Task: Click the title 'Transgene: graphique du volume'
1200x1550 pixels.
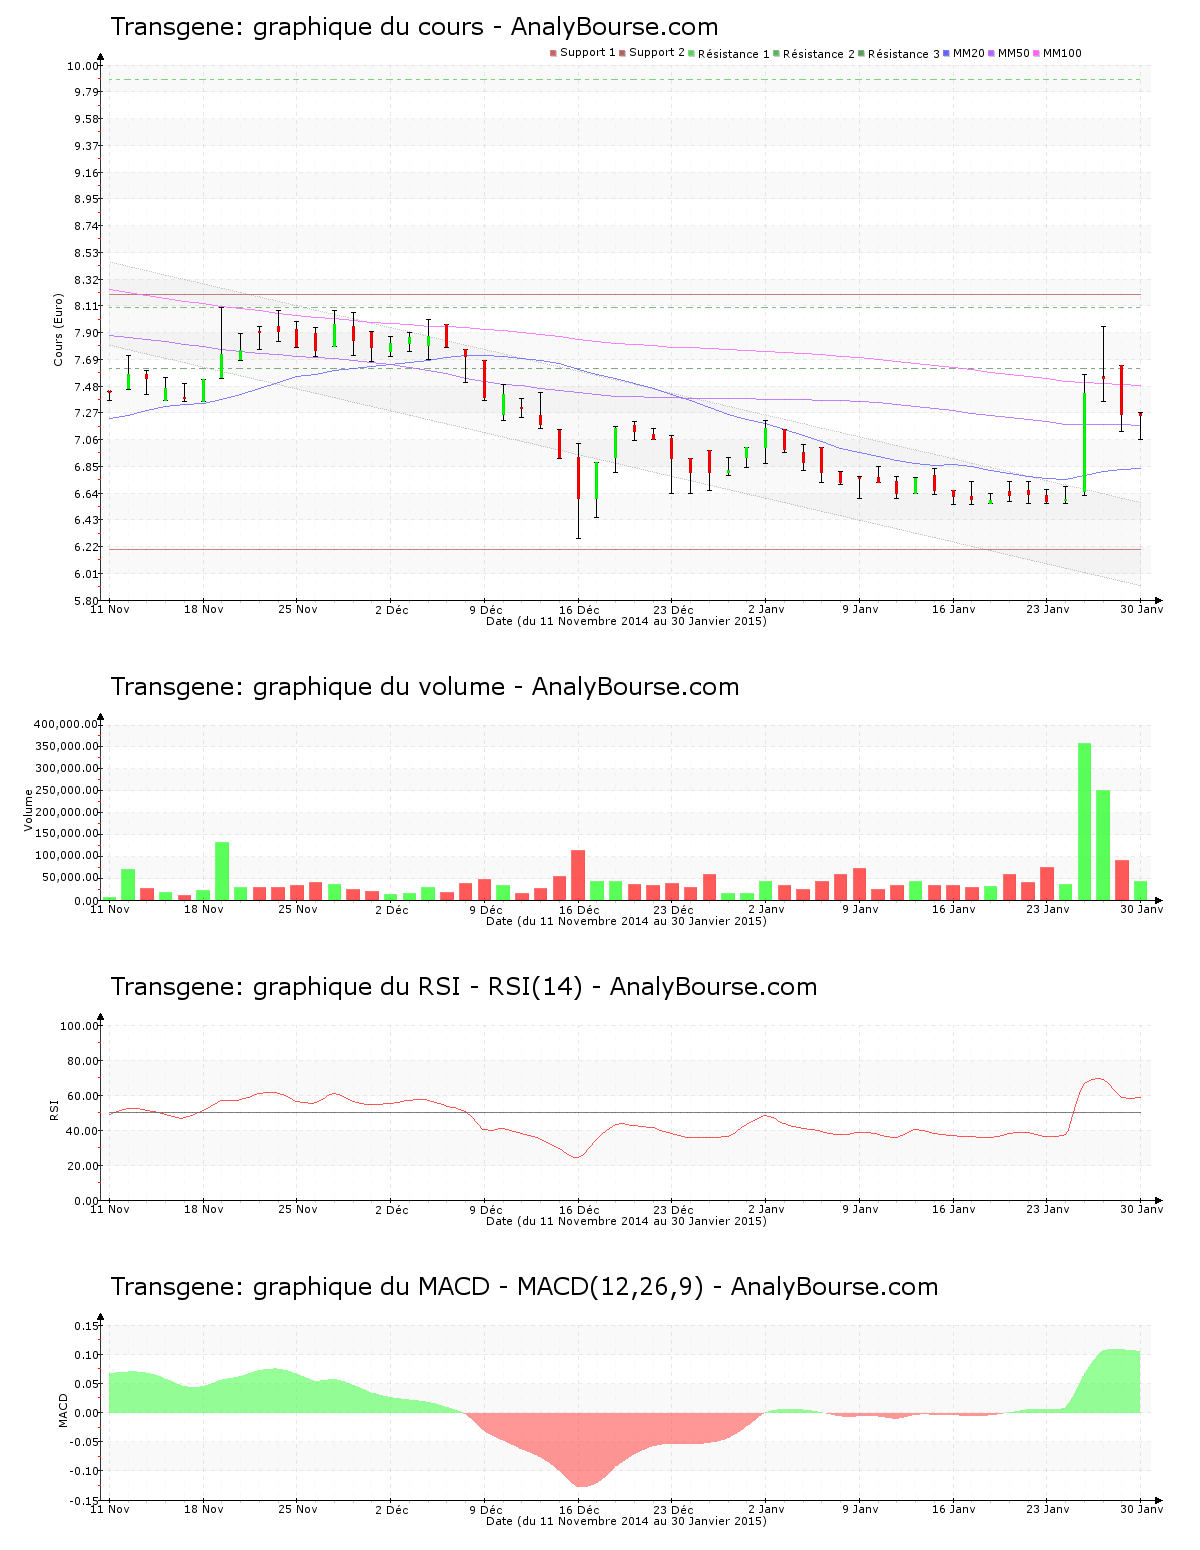Action: (307, 687)
